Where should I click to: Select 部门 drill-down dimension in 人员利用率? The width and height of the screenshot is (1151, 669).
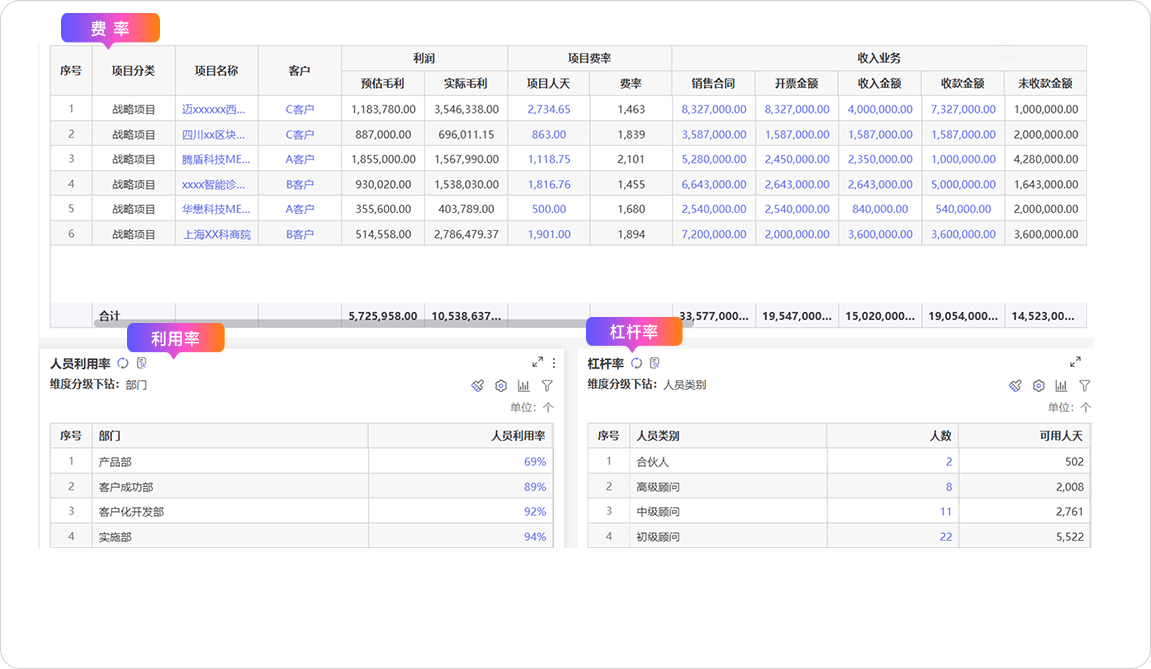coord(136,385)
